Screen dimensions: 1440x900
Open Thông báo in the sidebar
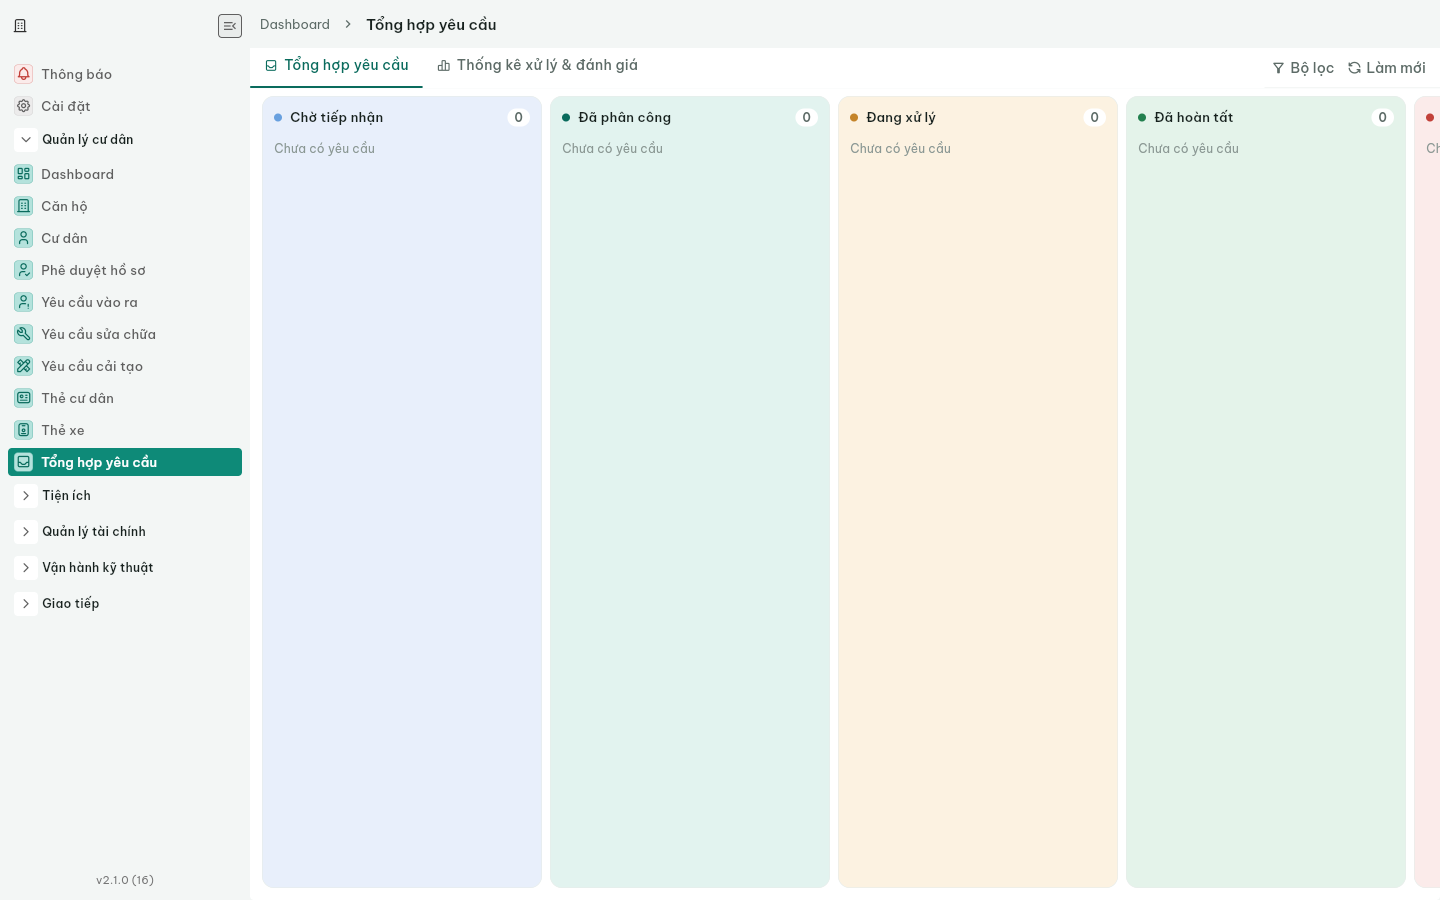[x=125, y=74]
